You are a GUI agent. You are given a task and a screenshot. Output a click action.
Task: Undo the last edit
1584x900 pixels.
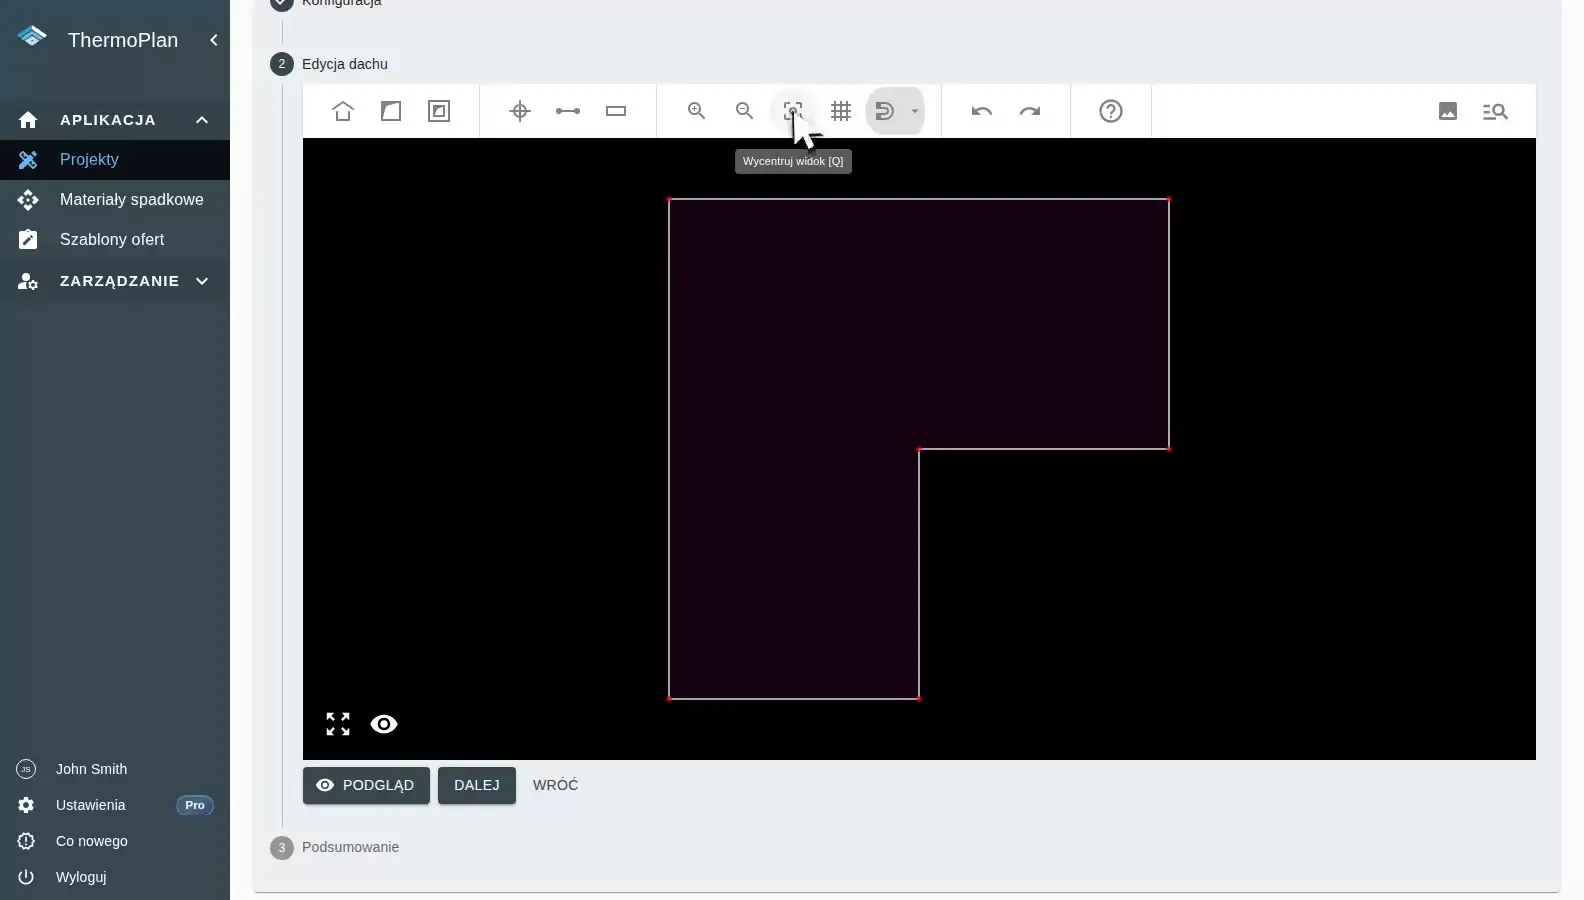(x=982, y=111)
